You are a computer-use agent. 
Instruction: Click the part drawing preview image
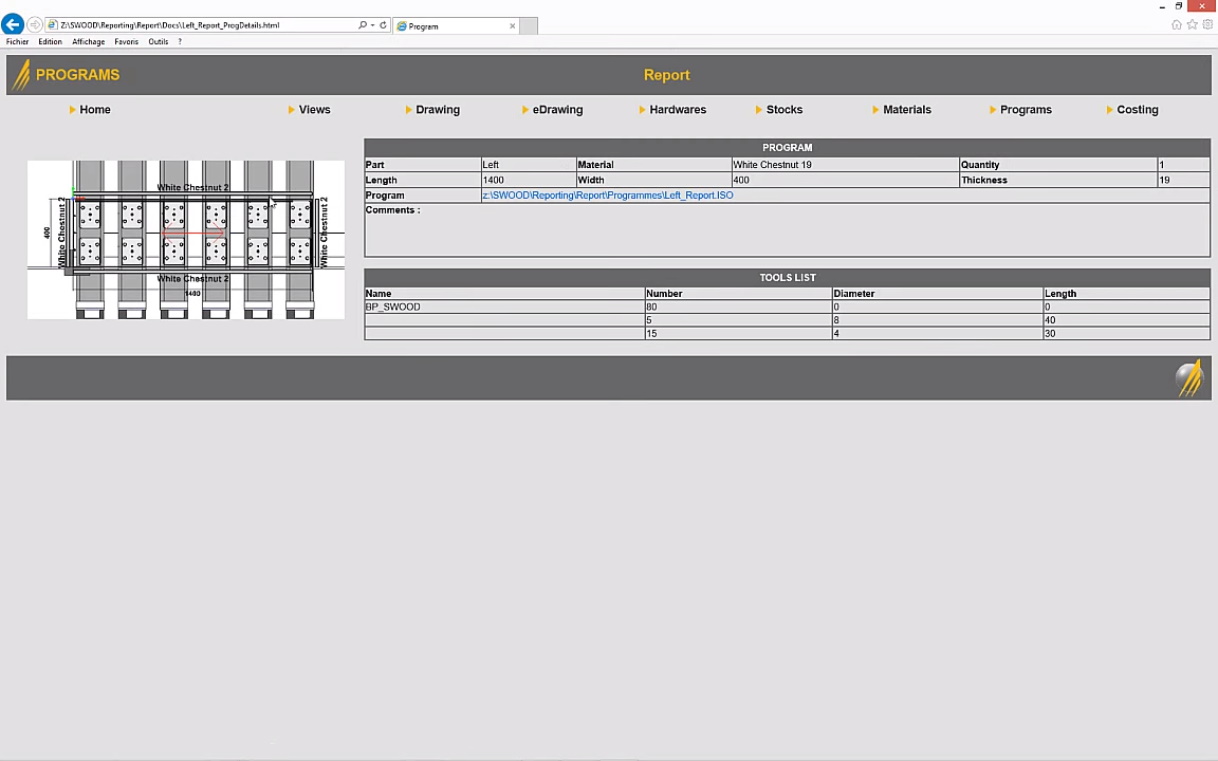[186, 239]
